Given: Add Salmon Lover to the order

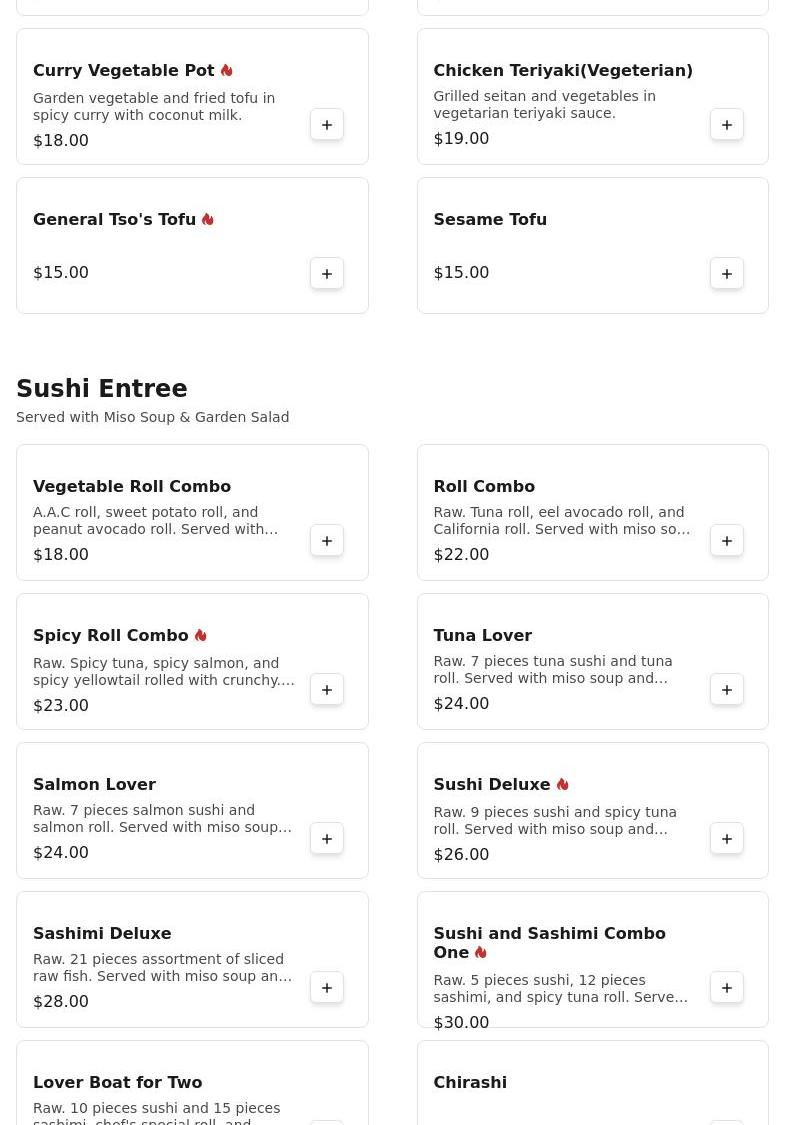Looking at the screenshot, I should tap(327, 839).
